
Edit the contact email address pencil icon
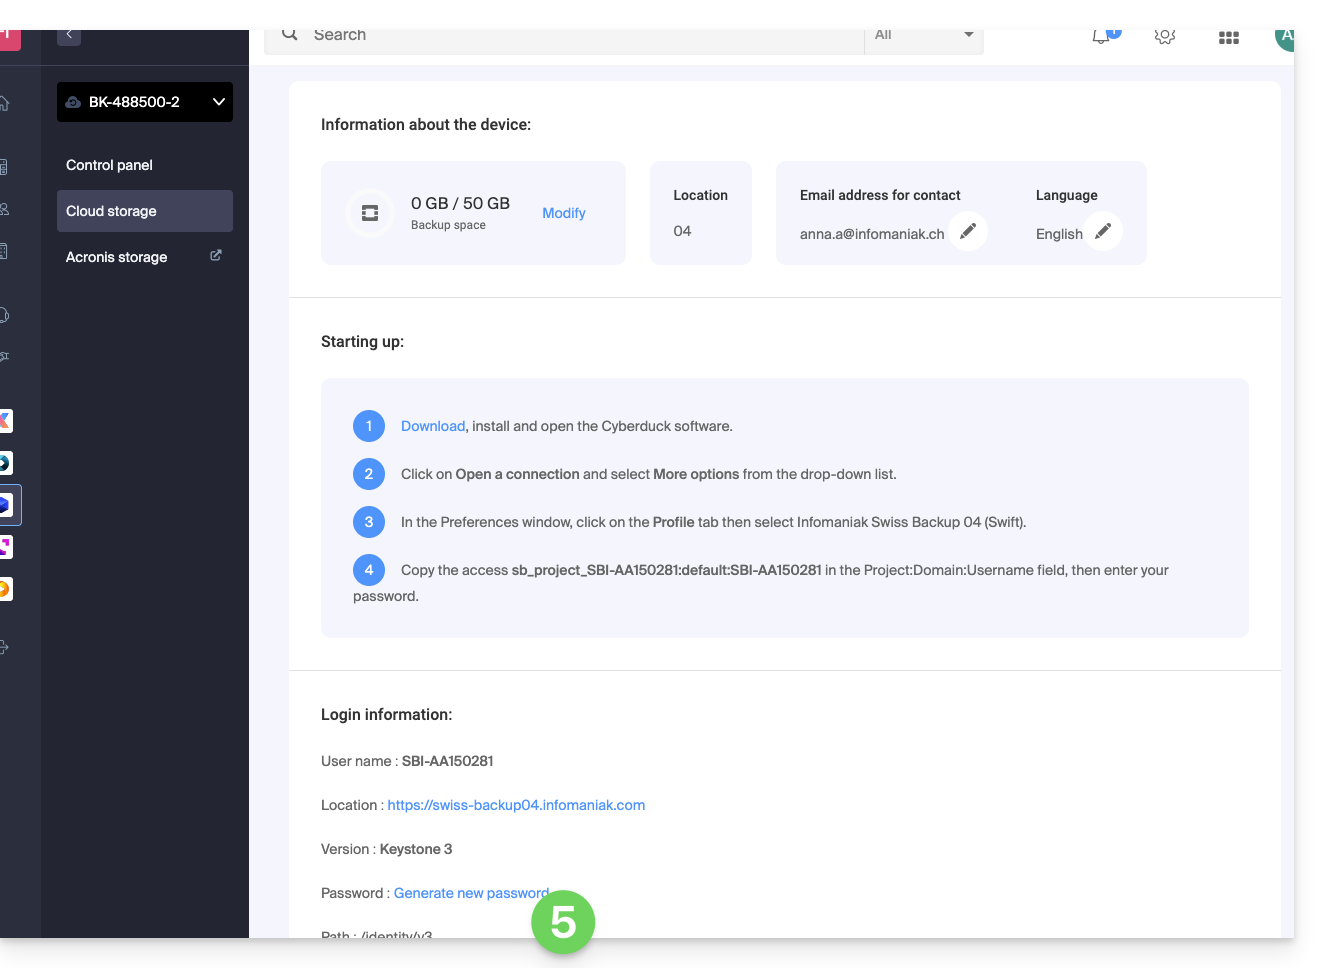(x=967, y=231)
